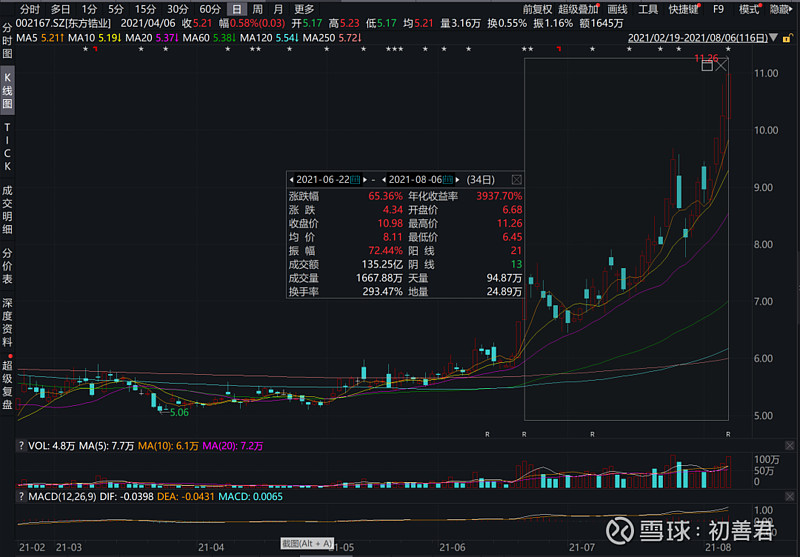The image size is (800, 557).
Task: Open the 更多 periods menu
Action: pyautogui.click(x=304, y=9)
